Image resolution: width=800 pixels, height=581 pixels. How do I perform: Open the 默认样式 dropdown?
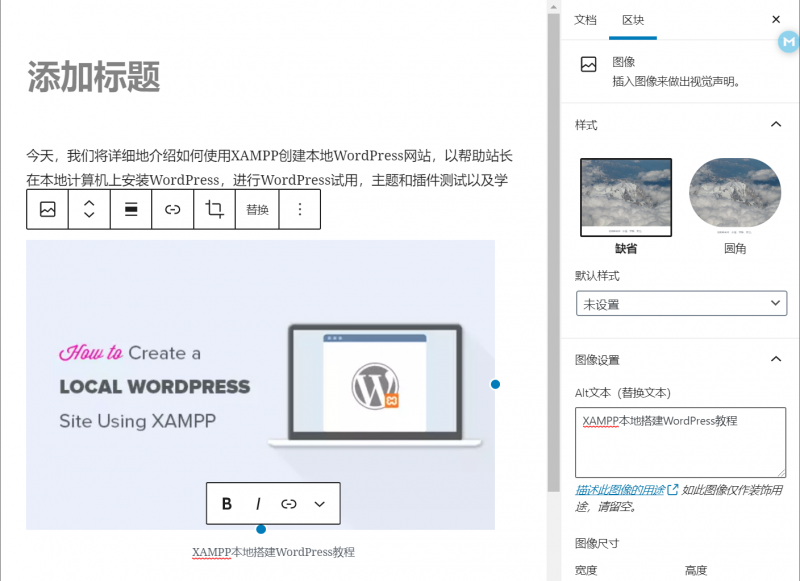[681, 304]
